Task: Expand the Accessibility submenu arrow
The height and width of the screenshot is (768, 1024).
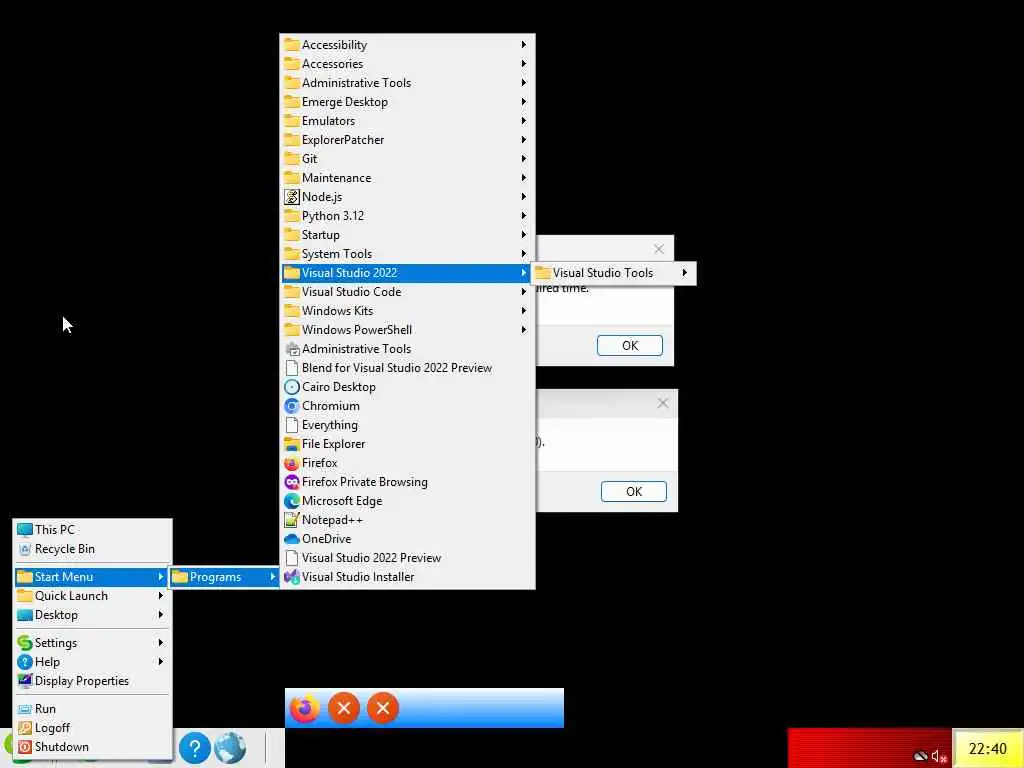Action: click(524, 44)
